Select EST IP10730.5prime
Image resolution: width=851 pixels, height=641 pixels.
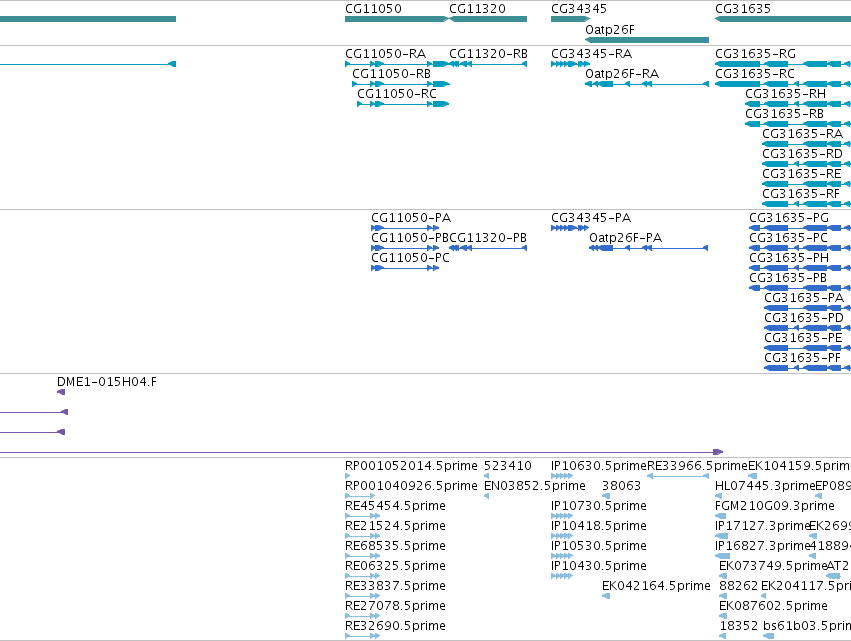[562, 516]
